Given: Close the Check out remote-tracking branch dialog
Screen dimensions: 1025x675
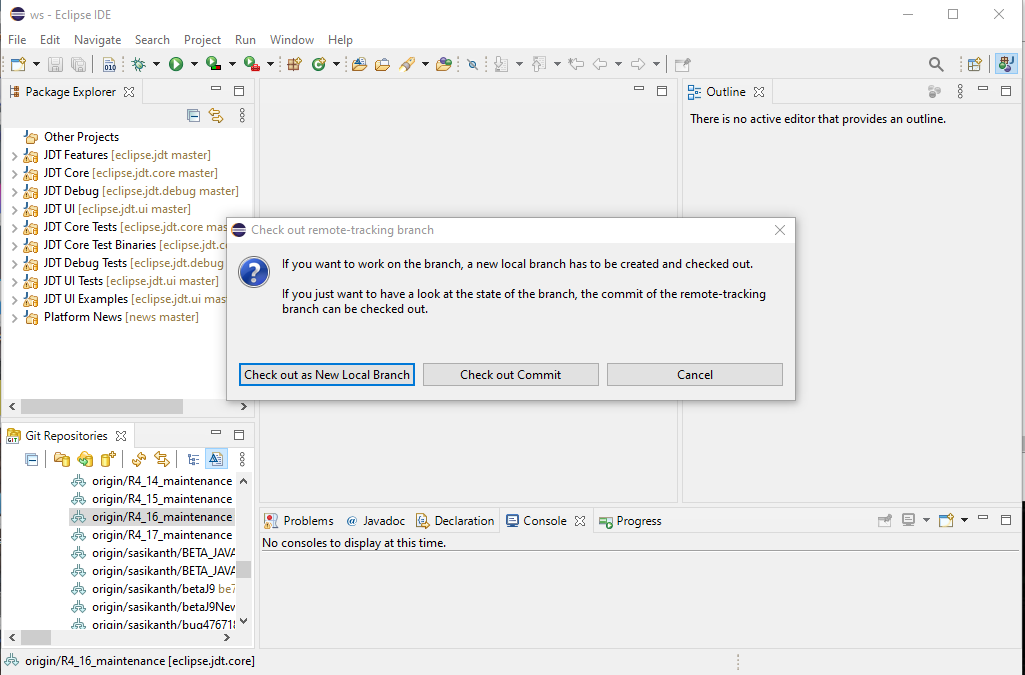Looking at the screenshot, I should coord(779,230).
